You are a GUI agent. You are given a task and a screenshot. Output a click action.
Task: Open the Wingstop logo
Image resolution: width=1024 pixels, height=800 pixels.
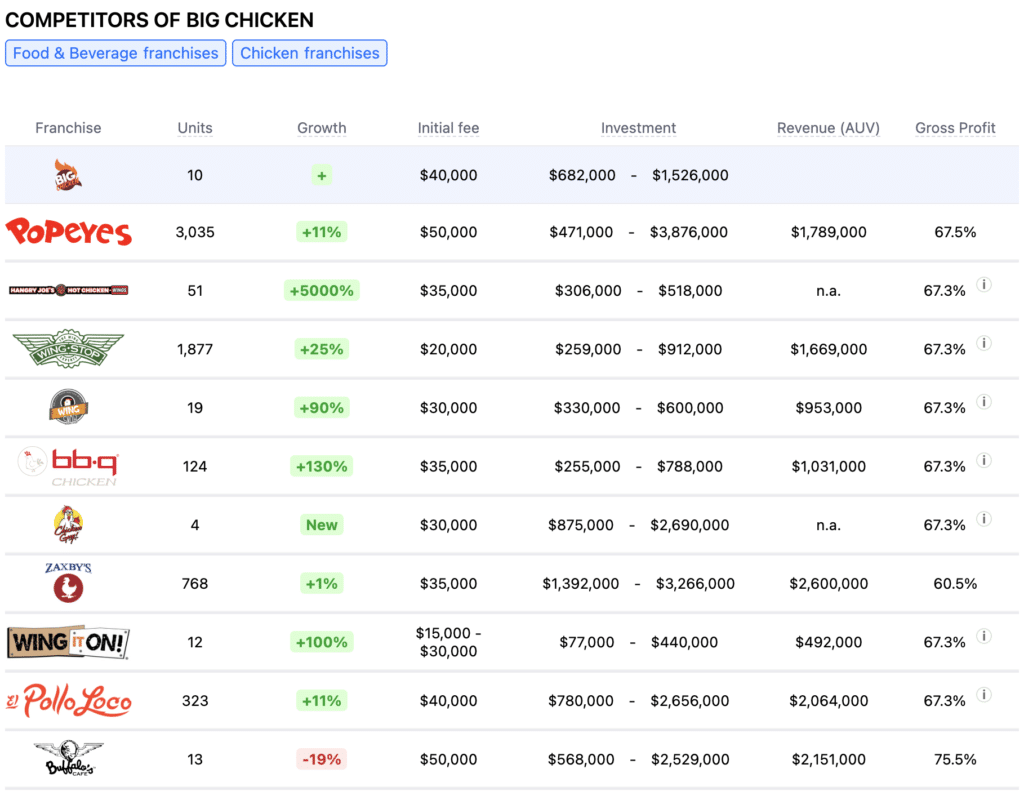69,349
